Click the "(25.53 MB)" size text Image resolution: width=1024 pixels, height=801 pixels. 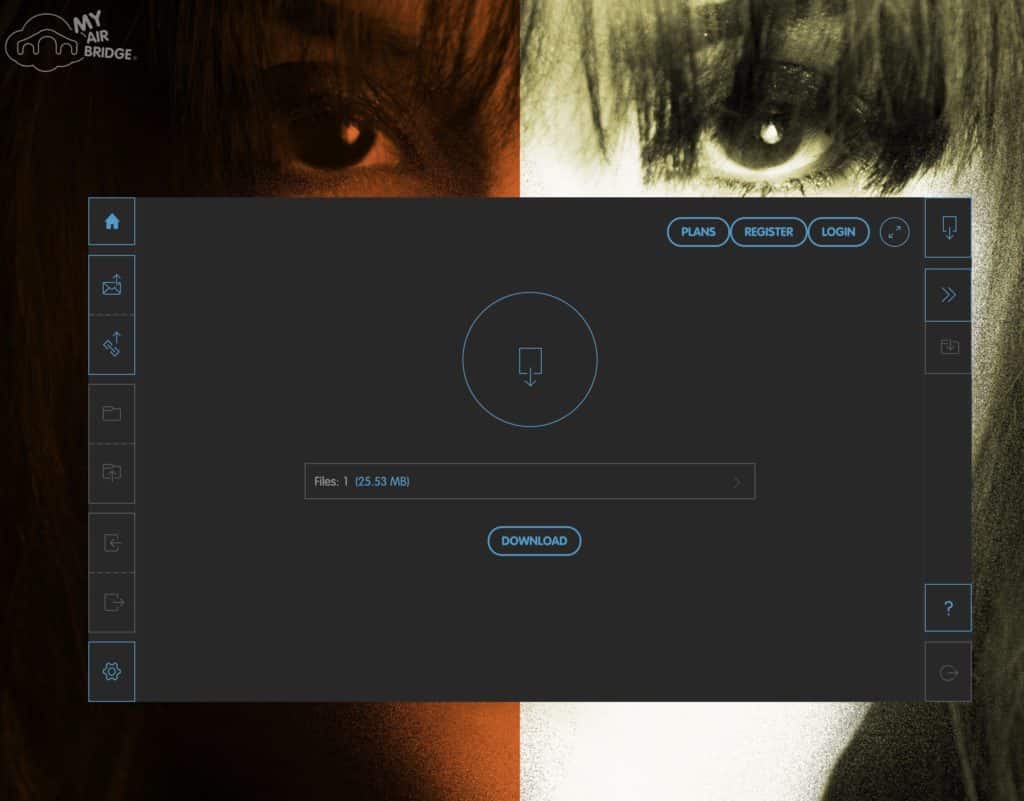(382, 482)
